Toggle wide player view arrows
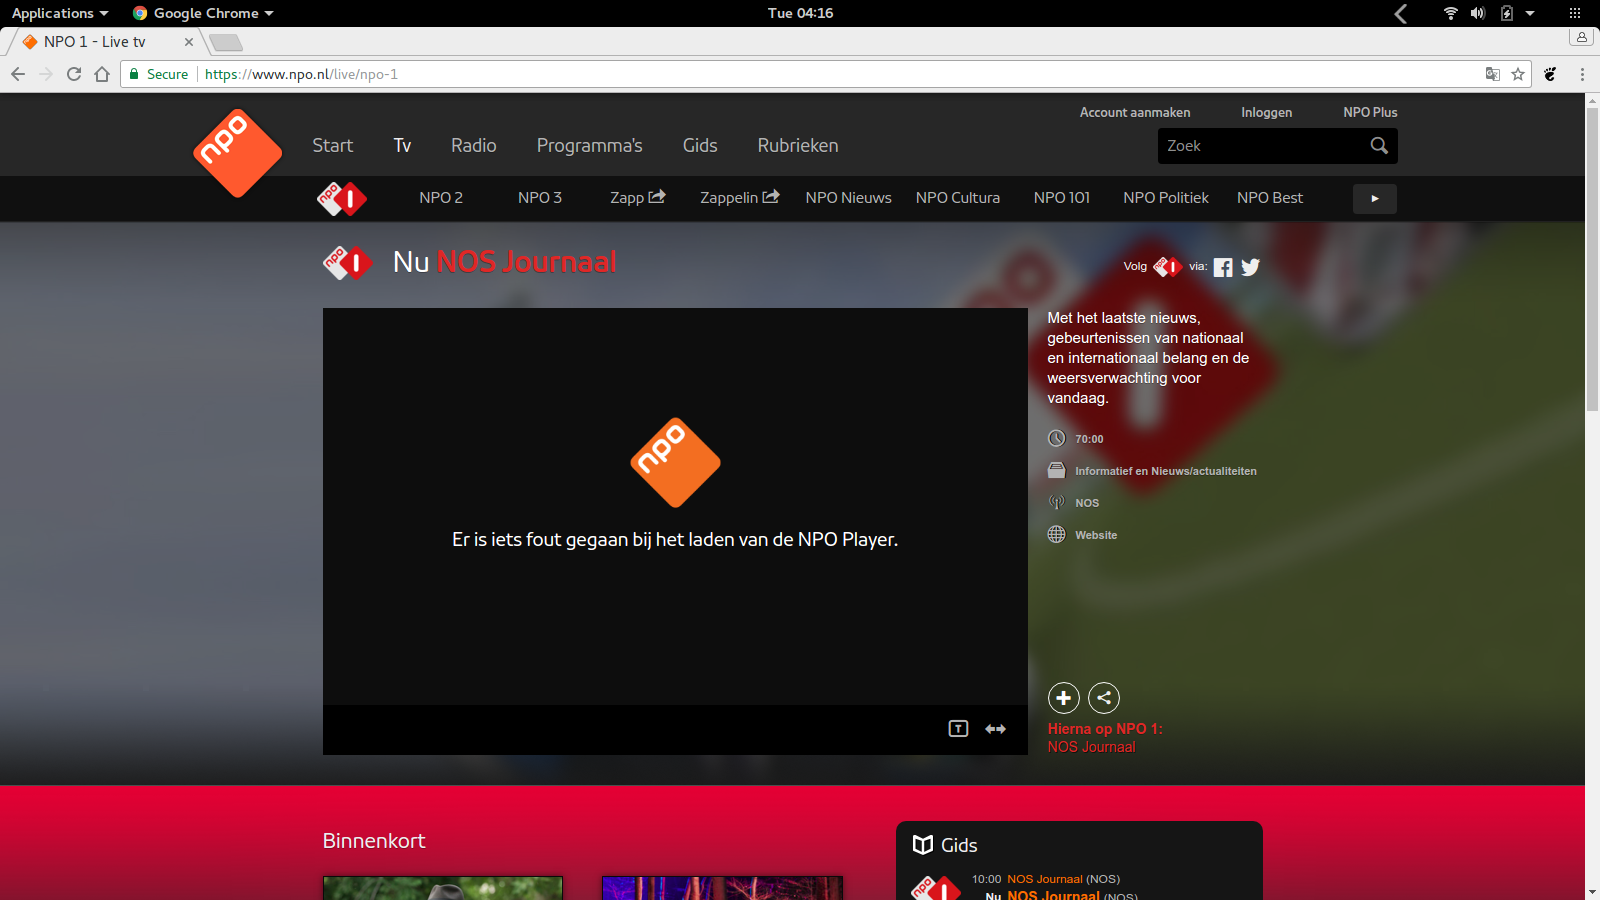This screenshot has height=900, width=1600. pos(995,729)
